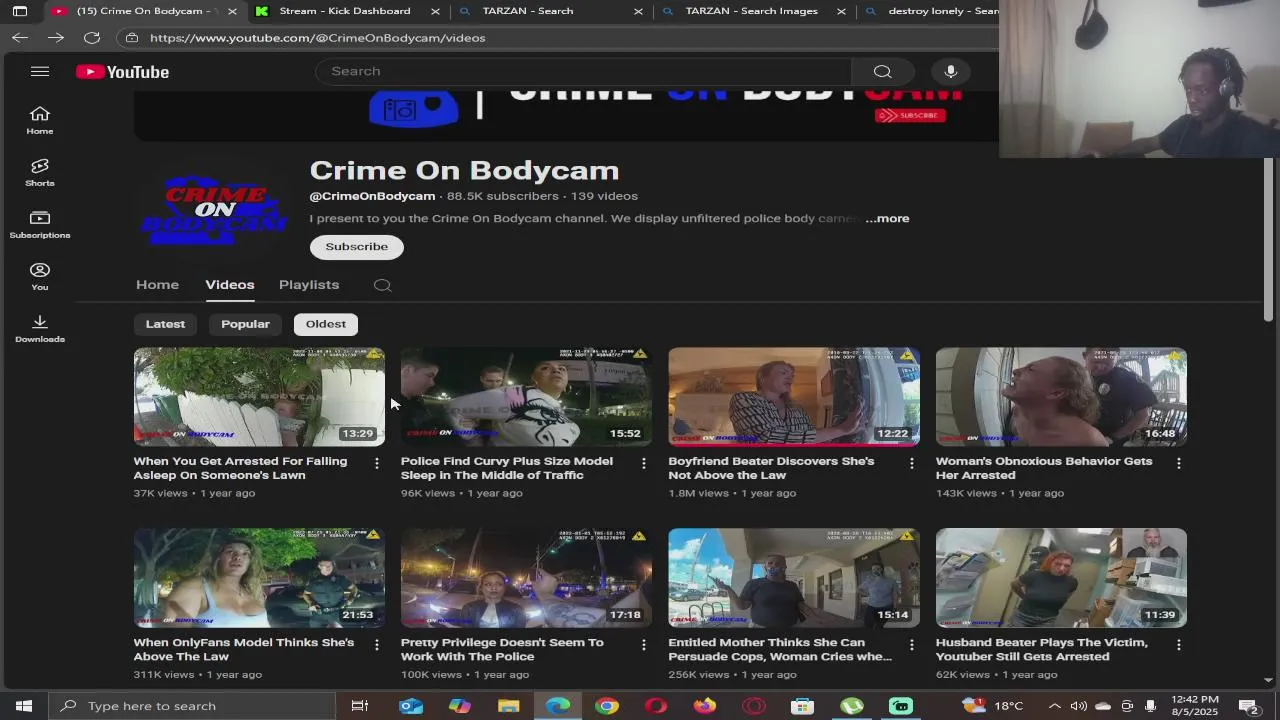Reload the current page

pyautogui.click(x=92, y=37)
